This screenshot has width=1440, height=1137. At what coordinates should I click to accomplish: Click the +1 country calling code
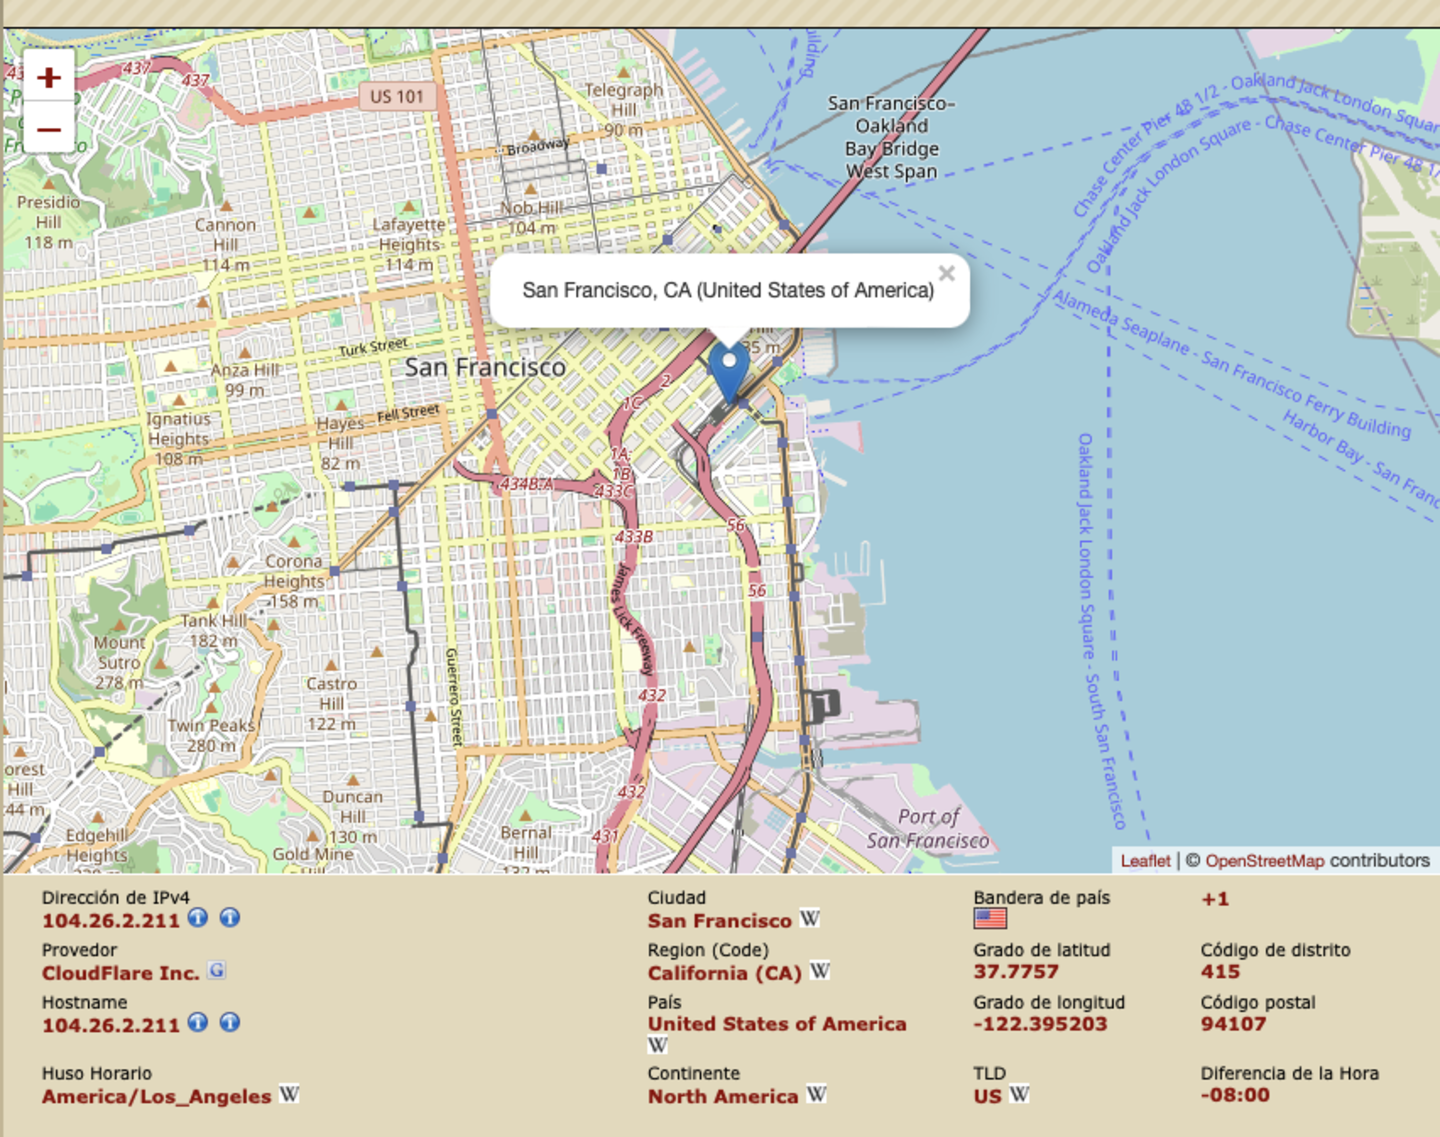click(x=1215, y=899)
